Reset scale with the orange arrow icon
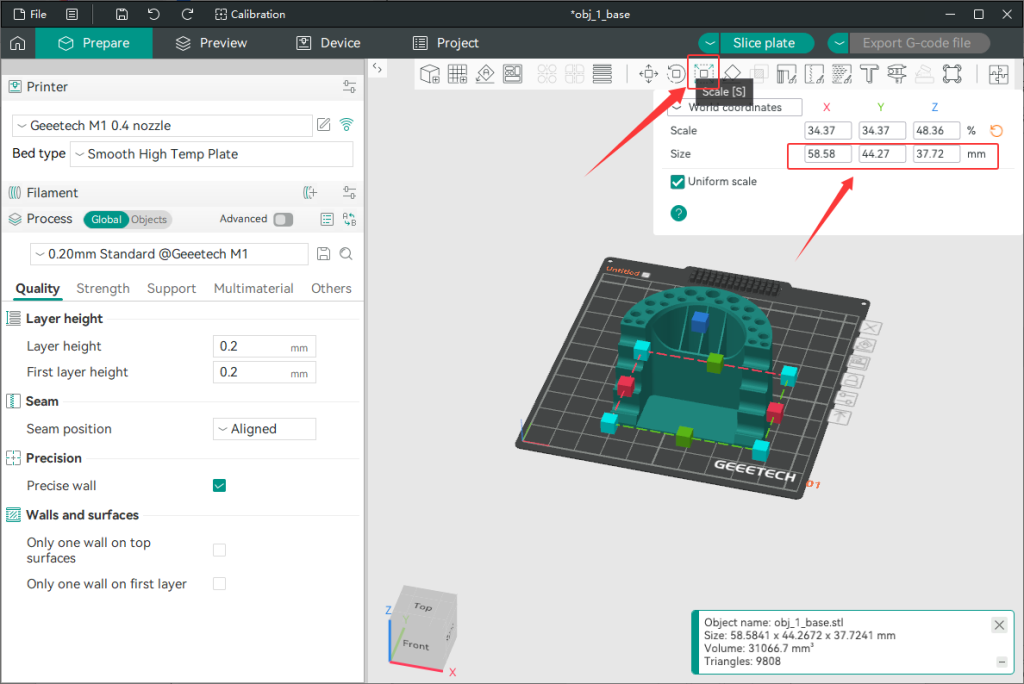The width and height of the screenshot is (1024, 684). coord(996,131)
